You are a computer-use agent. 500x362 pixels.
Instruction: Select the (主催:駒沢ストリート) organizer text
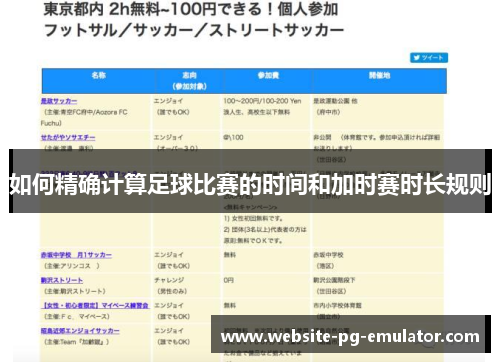[x=74, y=291]
